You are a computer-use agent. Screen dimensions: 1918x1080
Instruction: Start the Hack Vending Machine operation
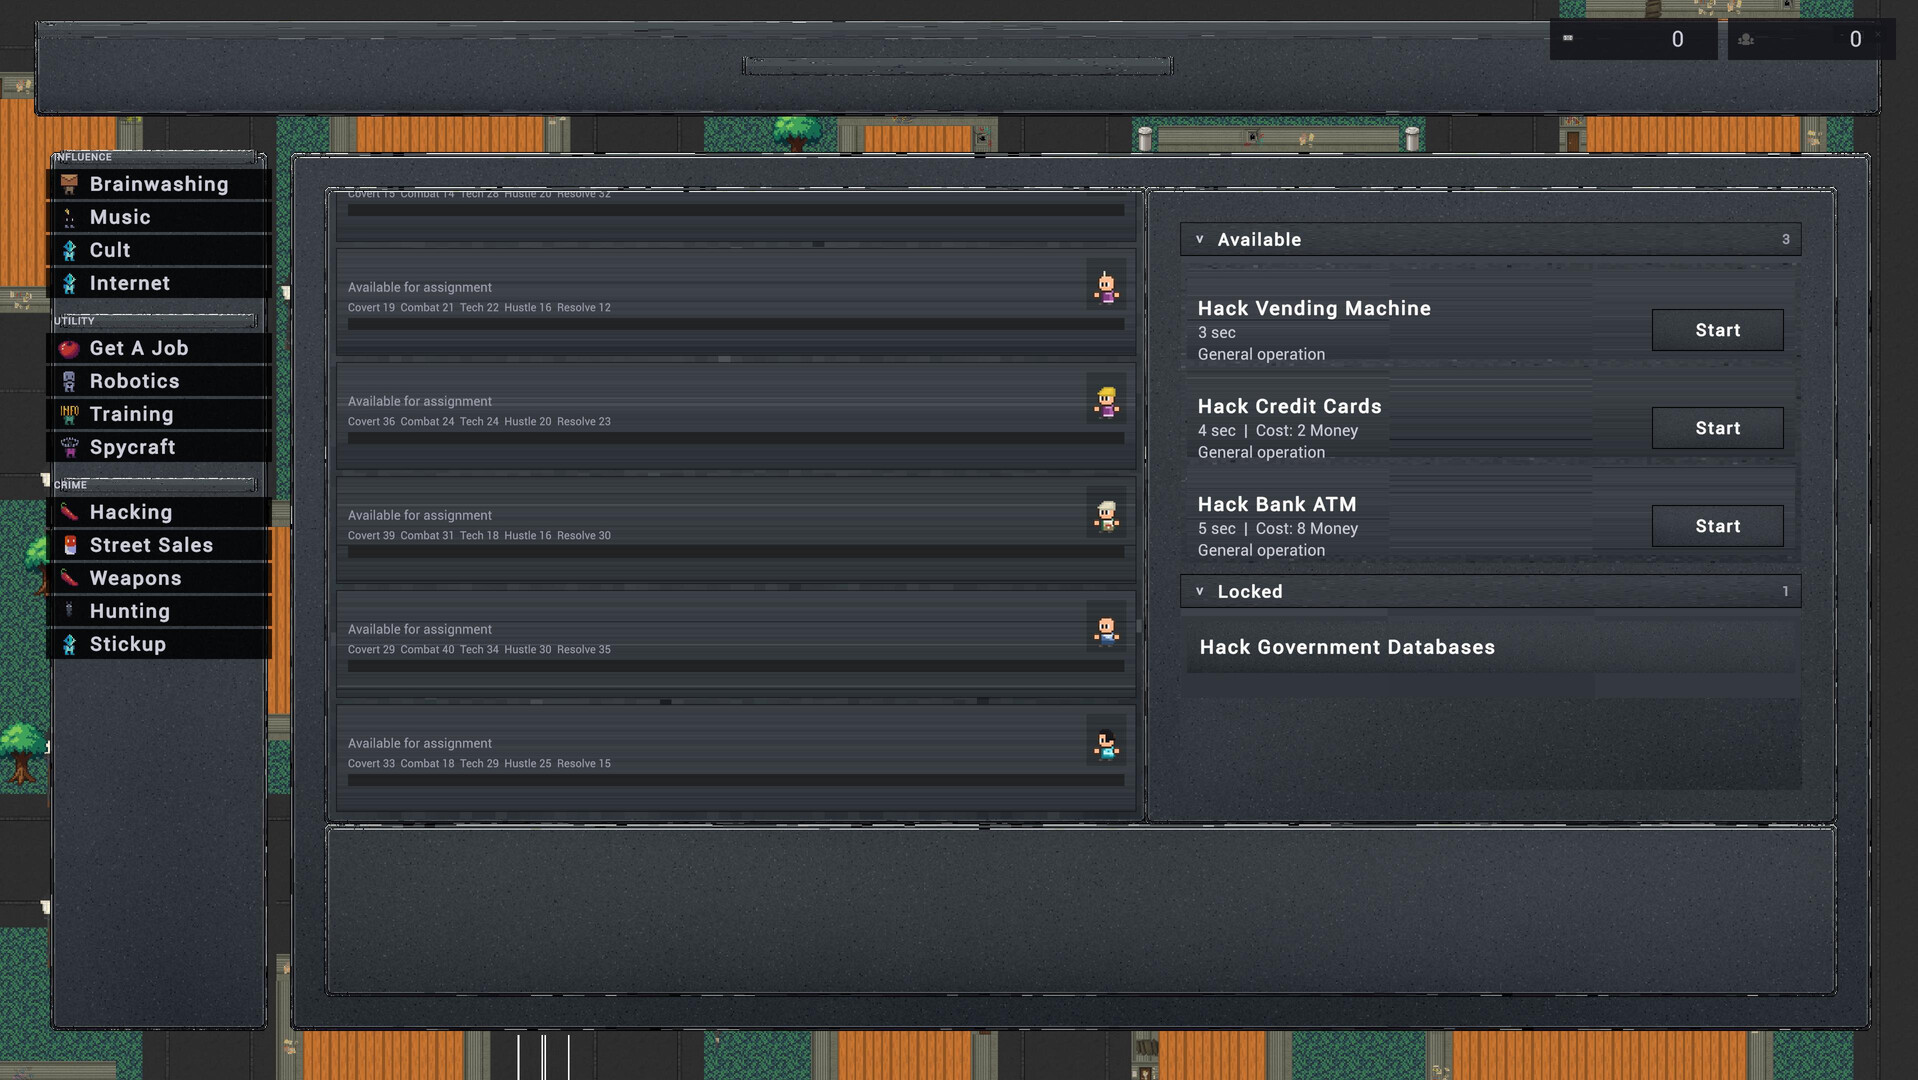pyautogui.click(x=1717, y=330)
